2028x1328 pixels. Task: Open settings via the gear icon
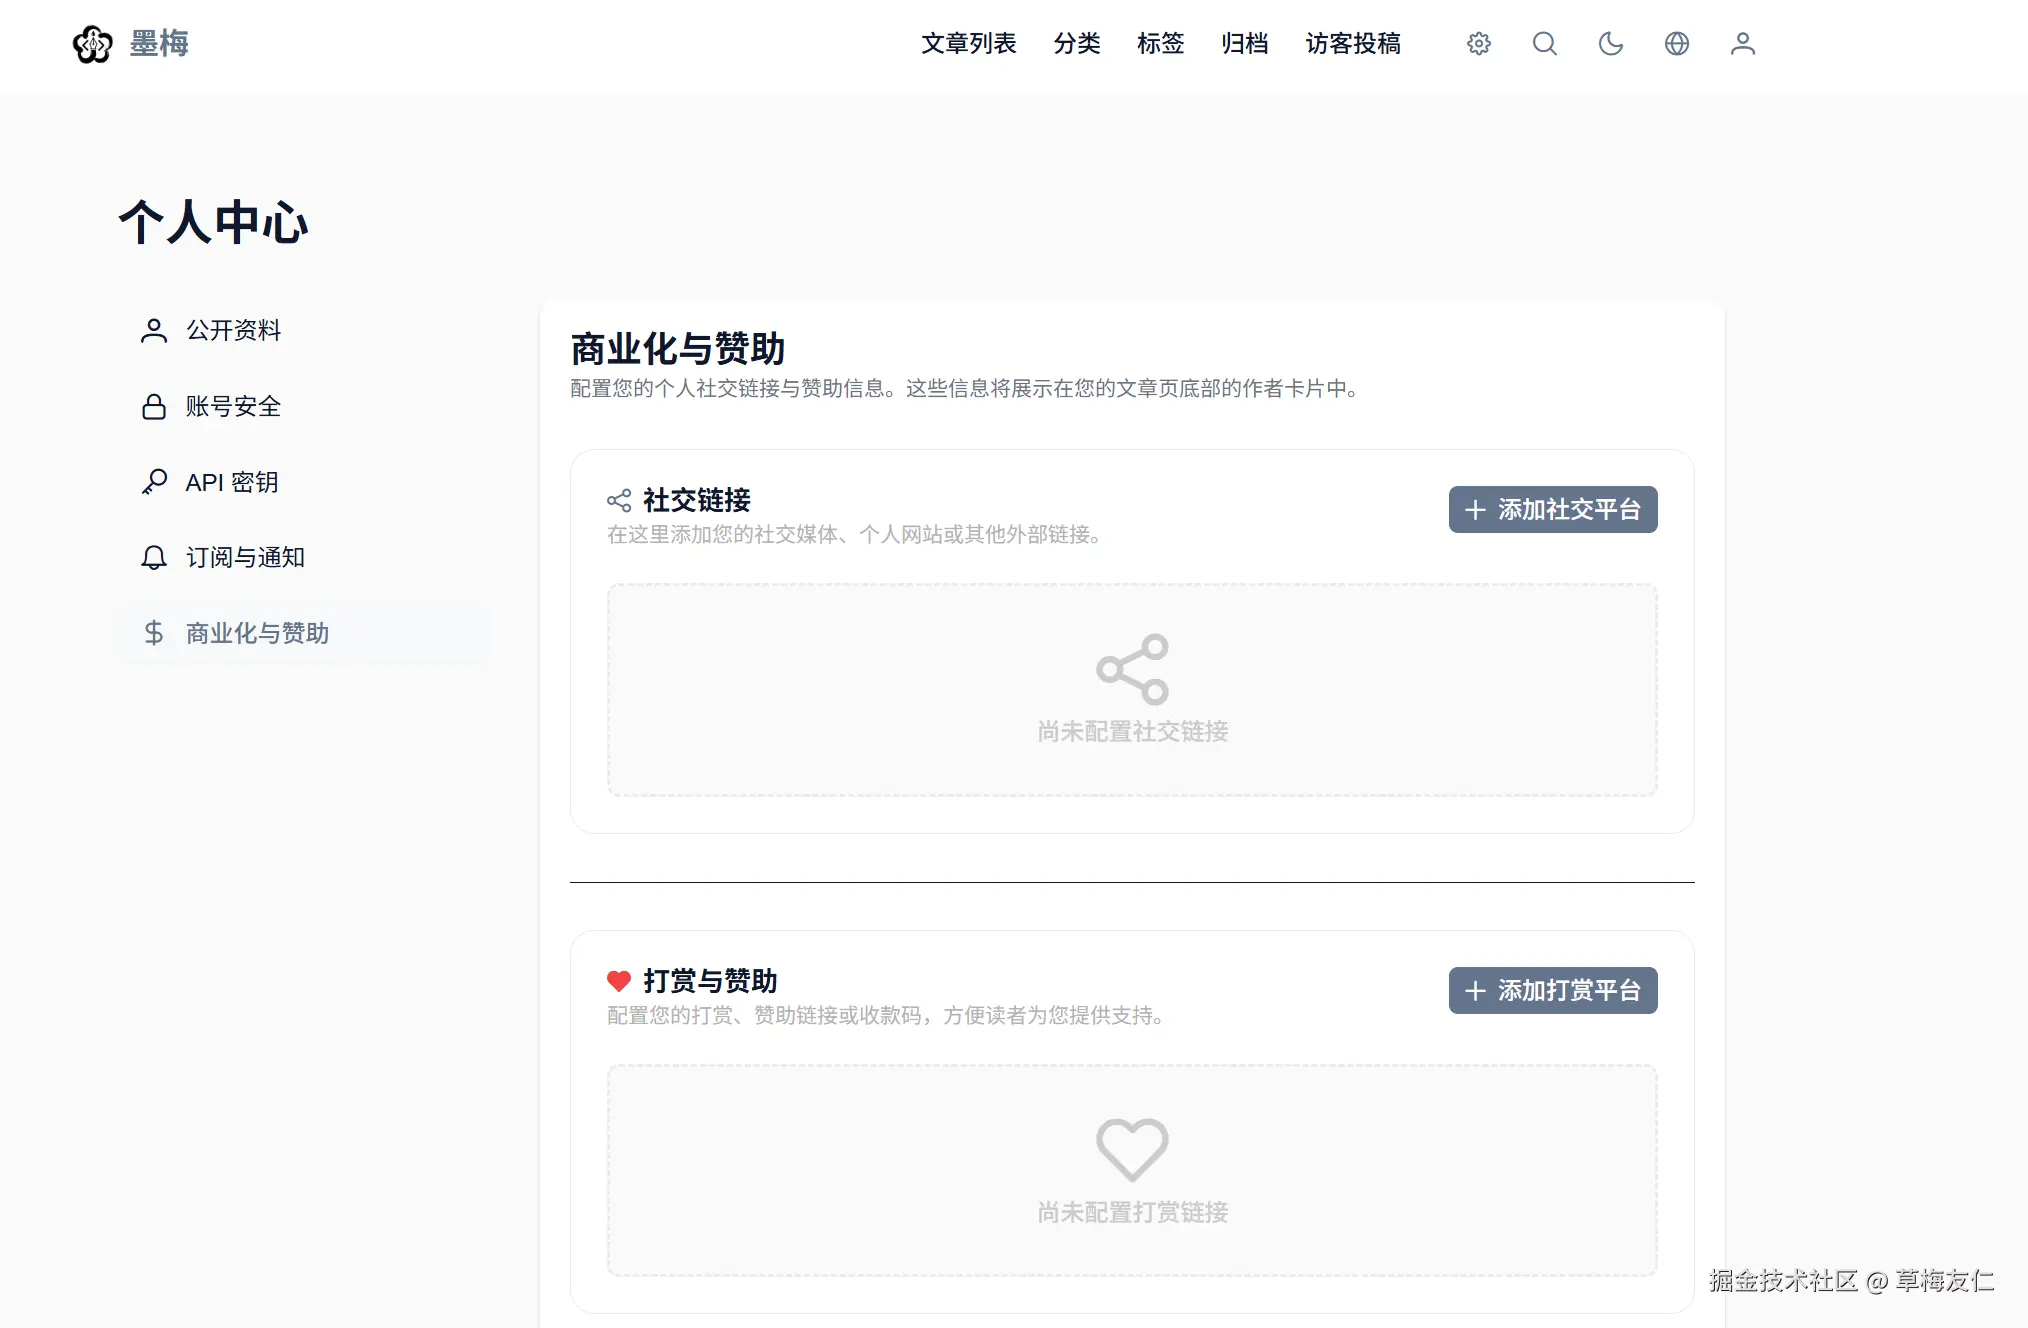[1479, 44]
